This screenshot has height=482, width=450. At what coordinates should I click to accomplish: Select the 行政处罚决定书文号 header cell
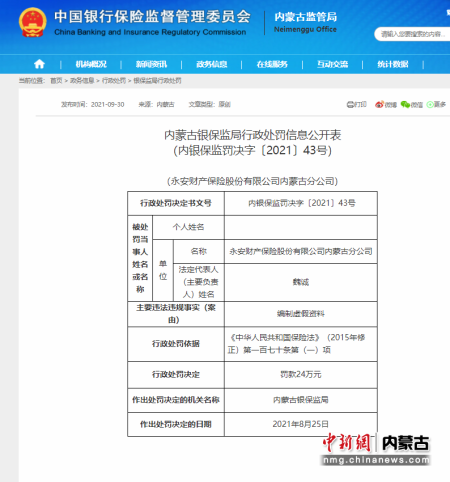(x=176, y=203)
